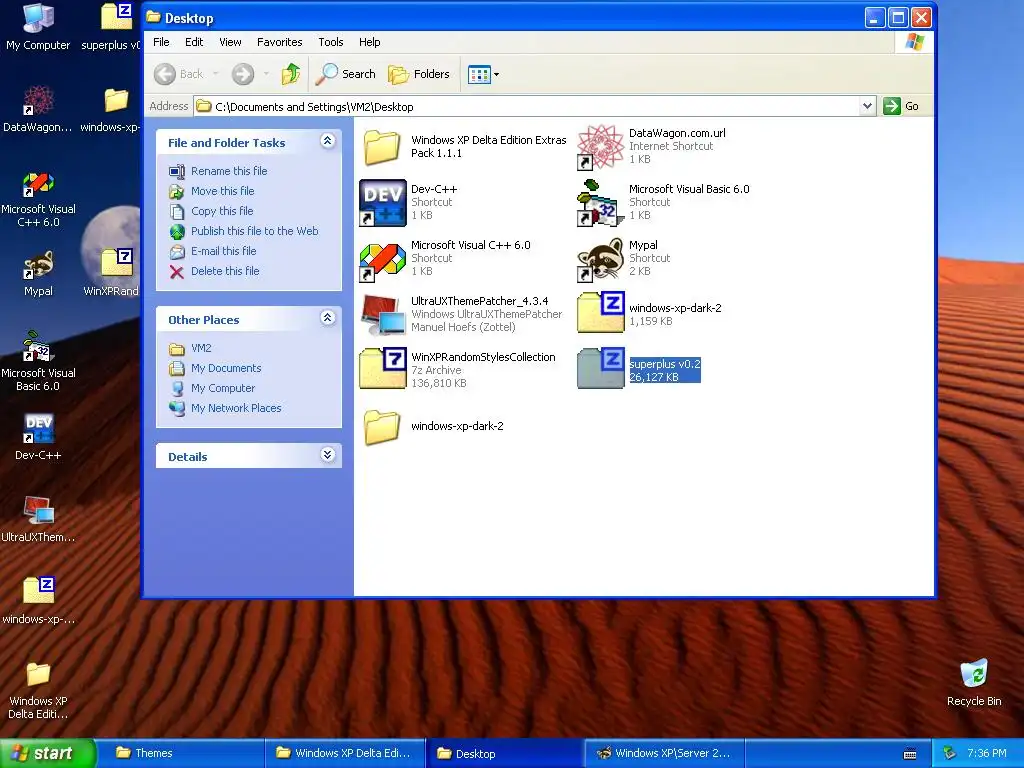Click the address bar path field

pos(534,106)
